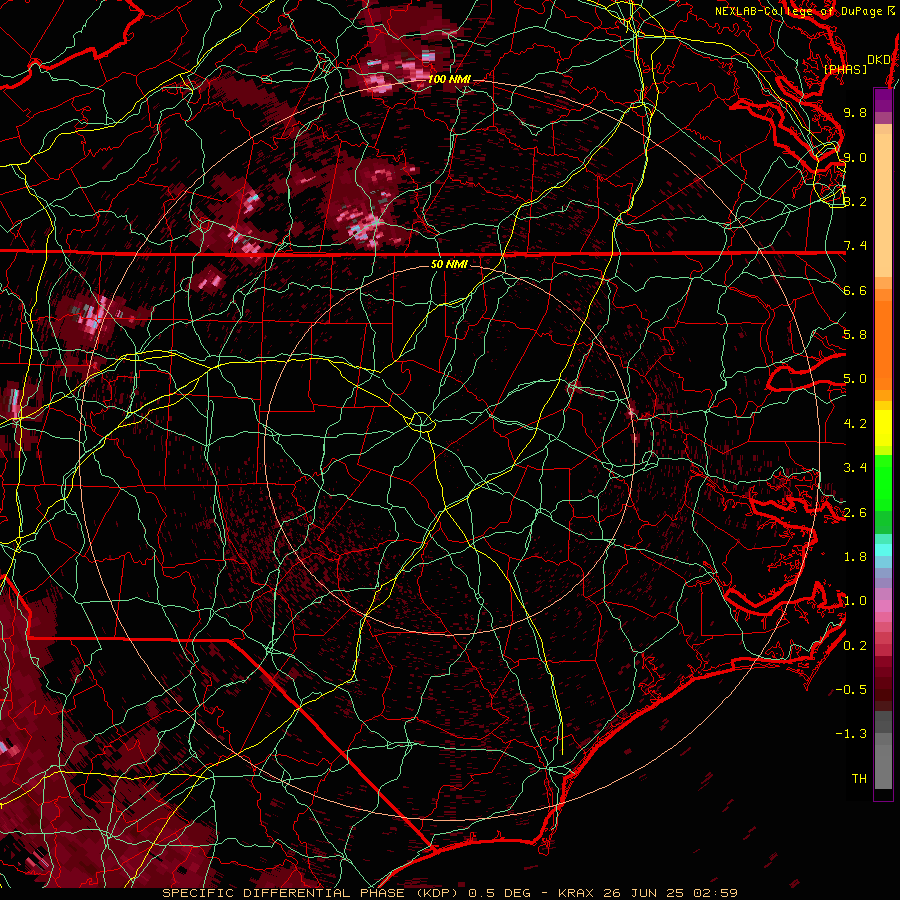Select the 2.6 value on the color scale
The width and height of the screenshot is (900, 900).
(x=855, y=512)
